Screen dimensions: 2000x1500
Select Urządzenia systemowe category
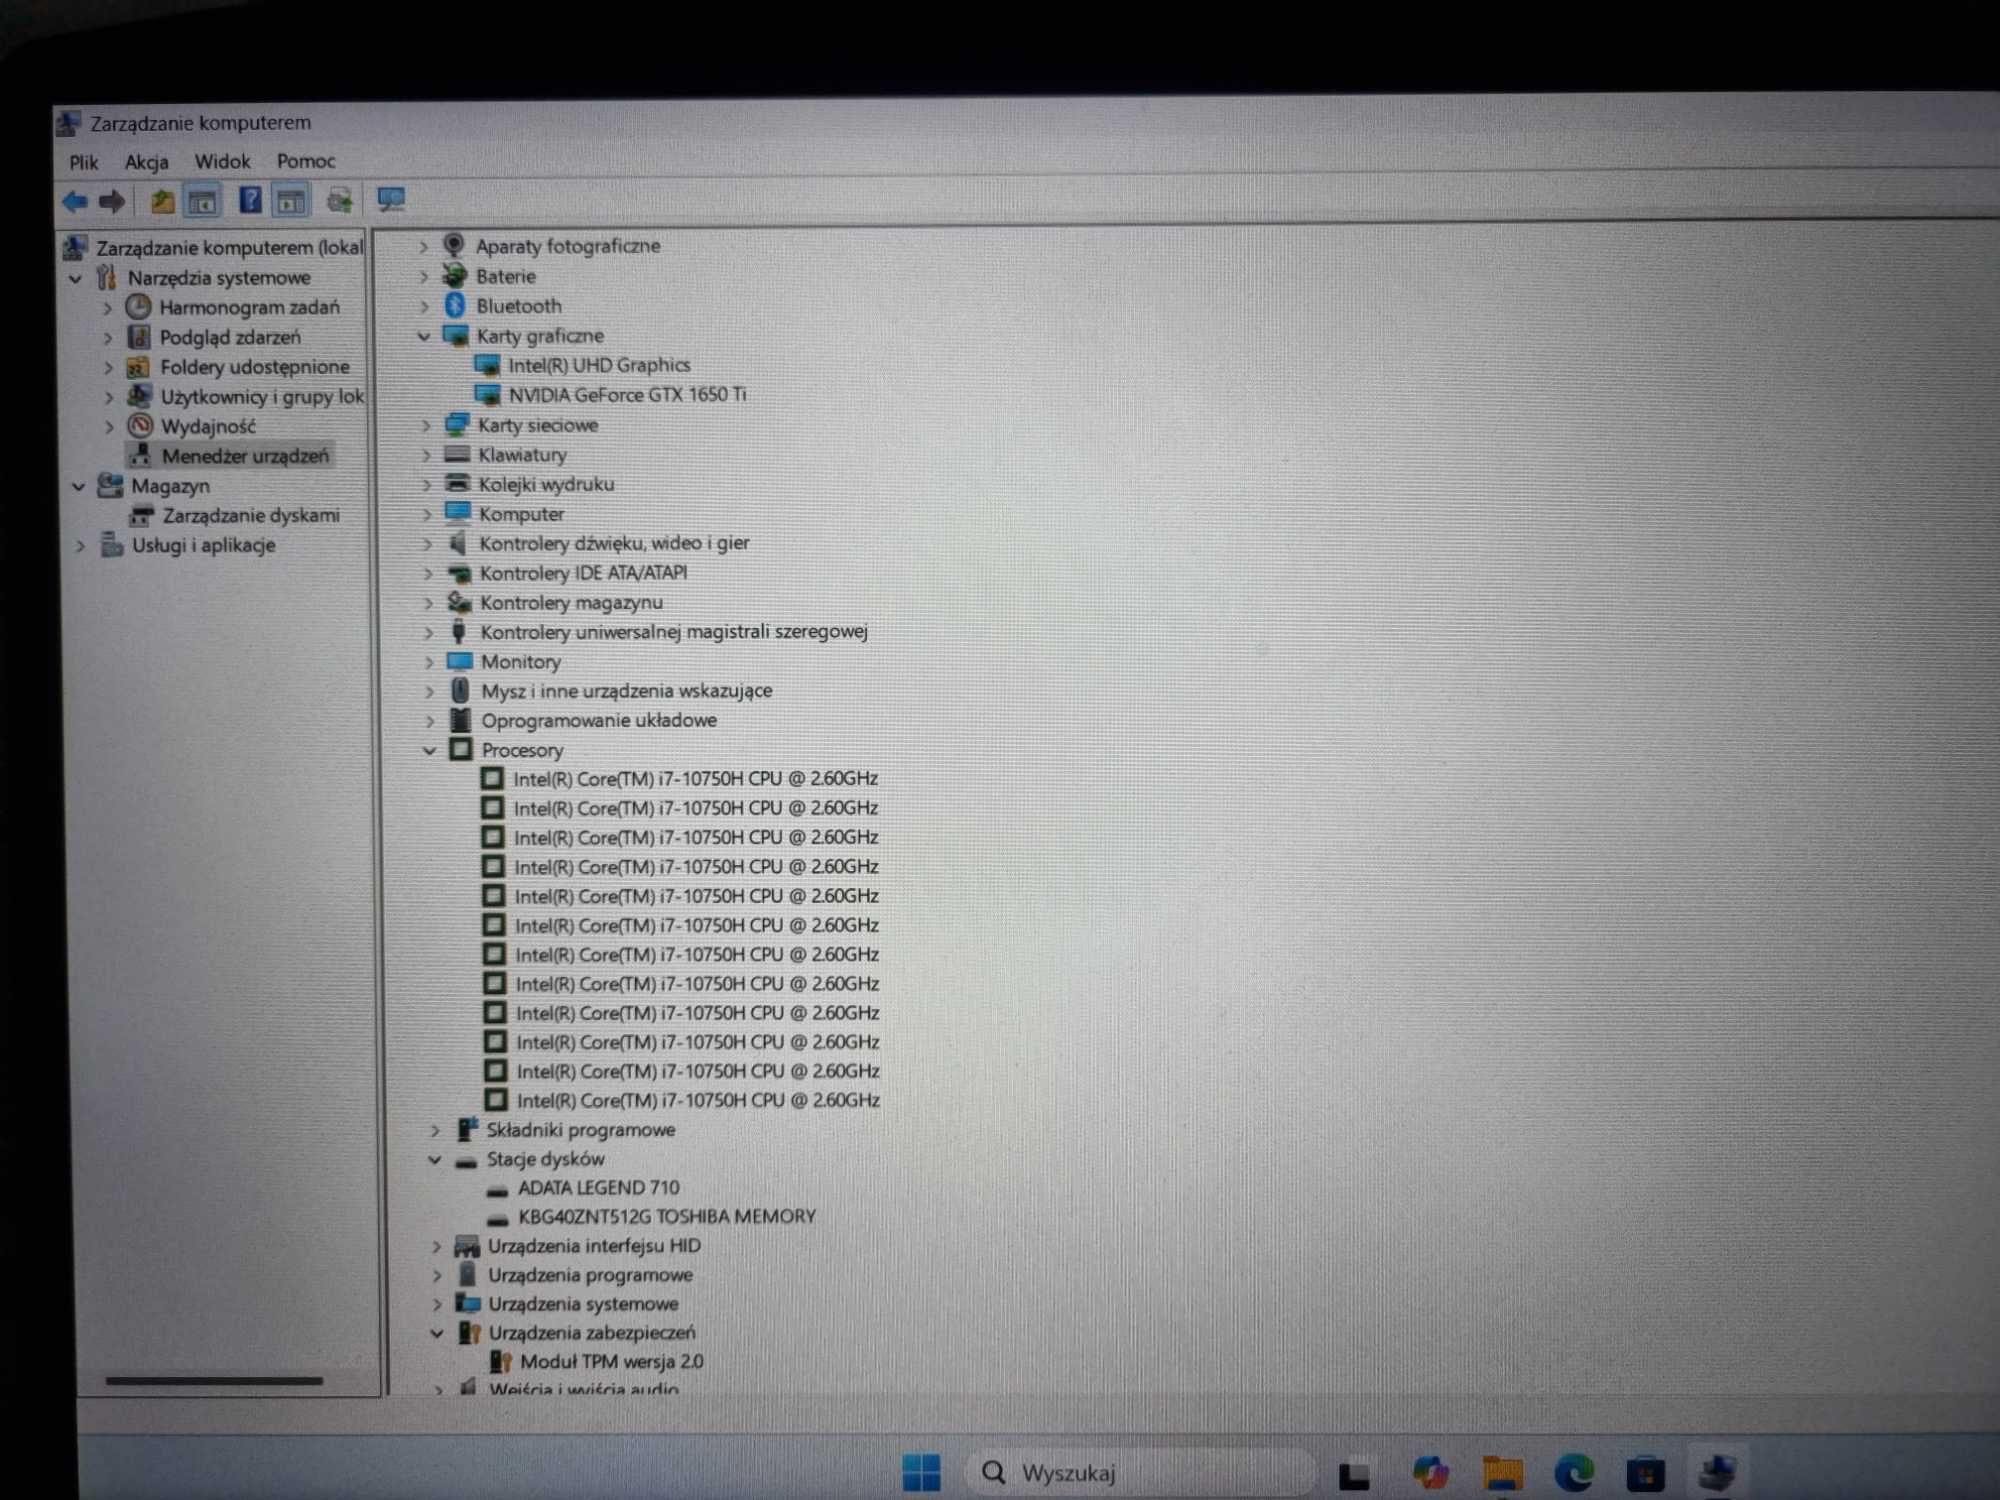tap(583, 1304)
